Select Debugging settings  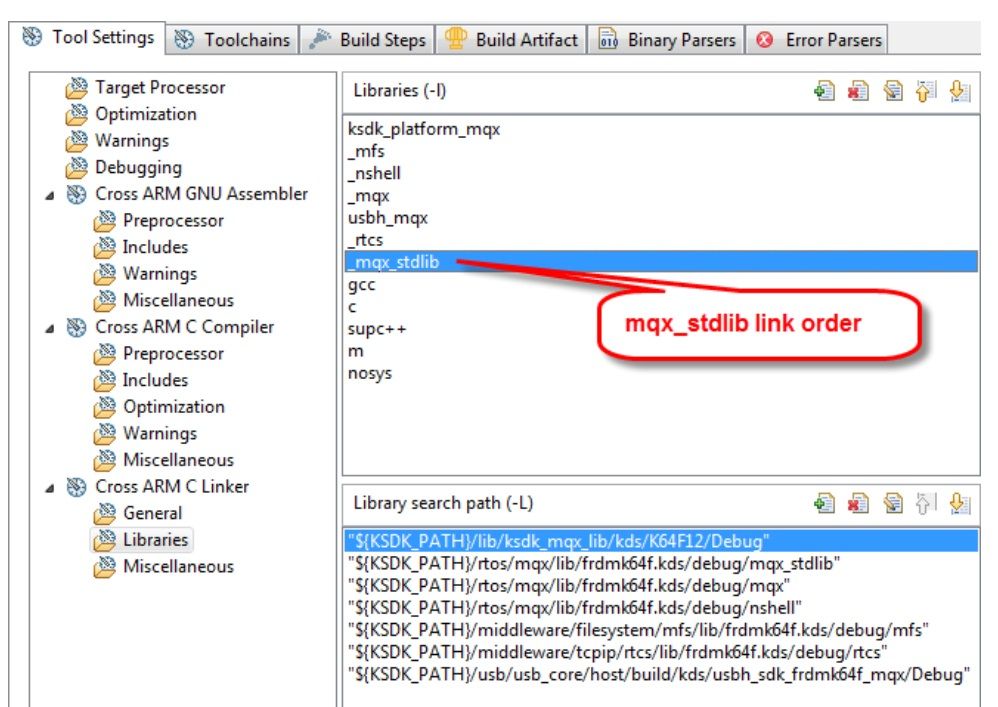pyautogui.click(x=123, y=167)
